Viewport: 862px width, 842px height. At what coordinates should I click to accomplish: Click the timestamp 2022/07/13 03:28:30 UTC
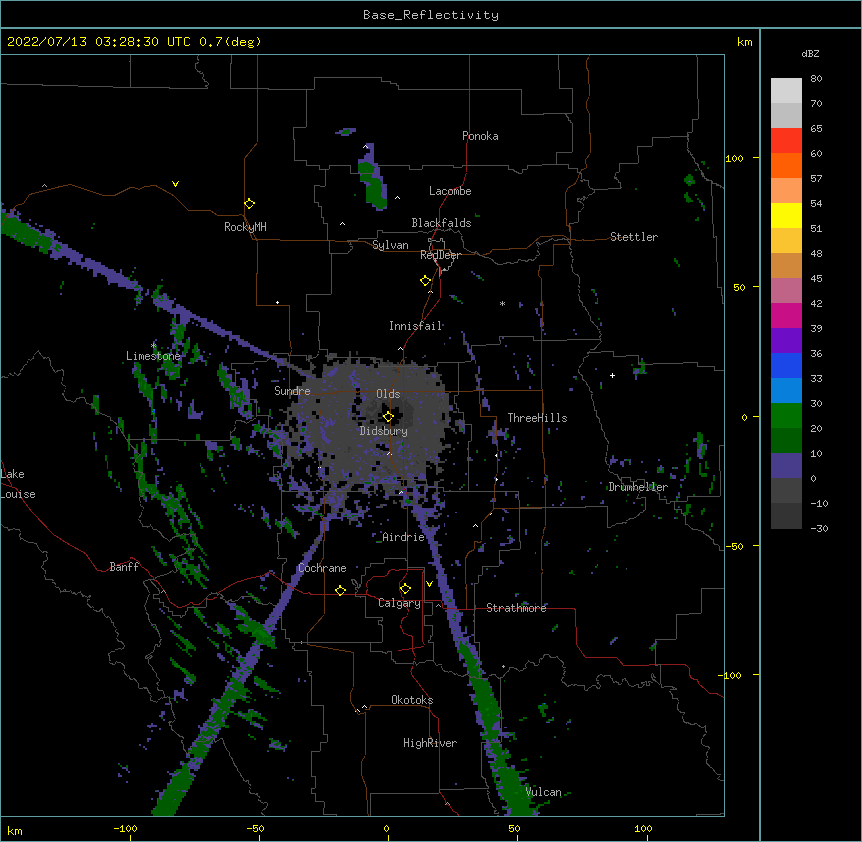point(98,42)
